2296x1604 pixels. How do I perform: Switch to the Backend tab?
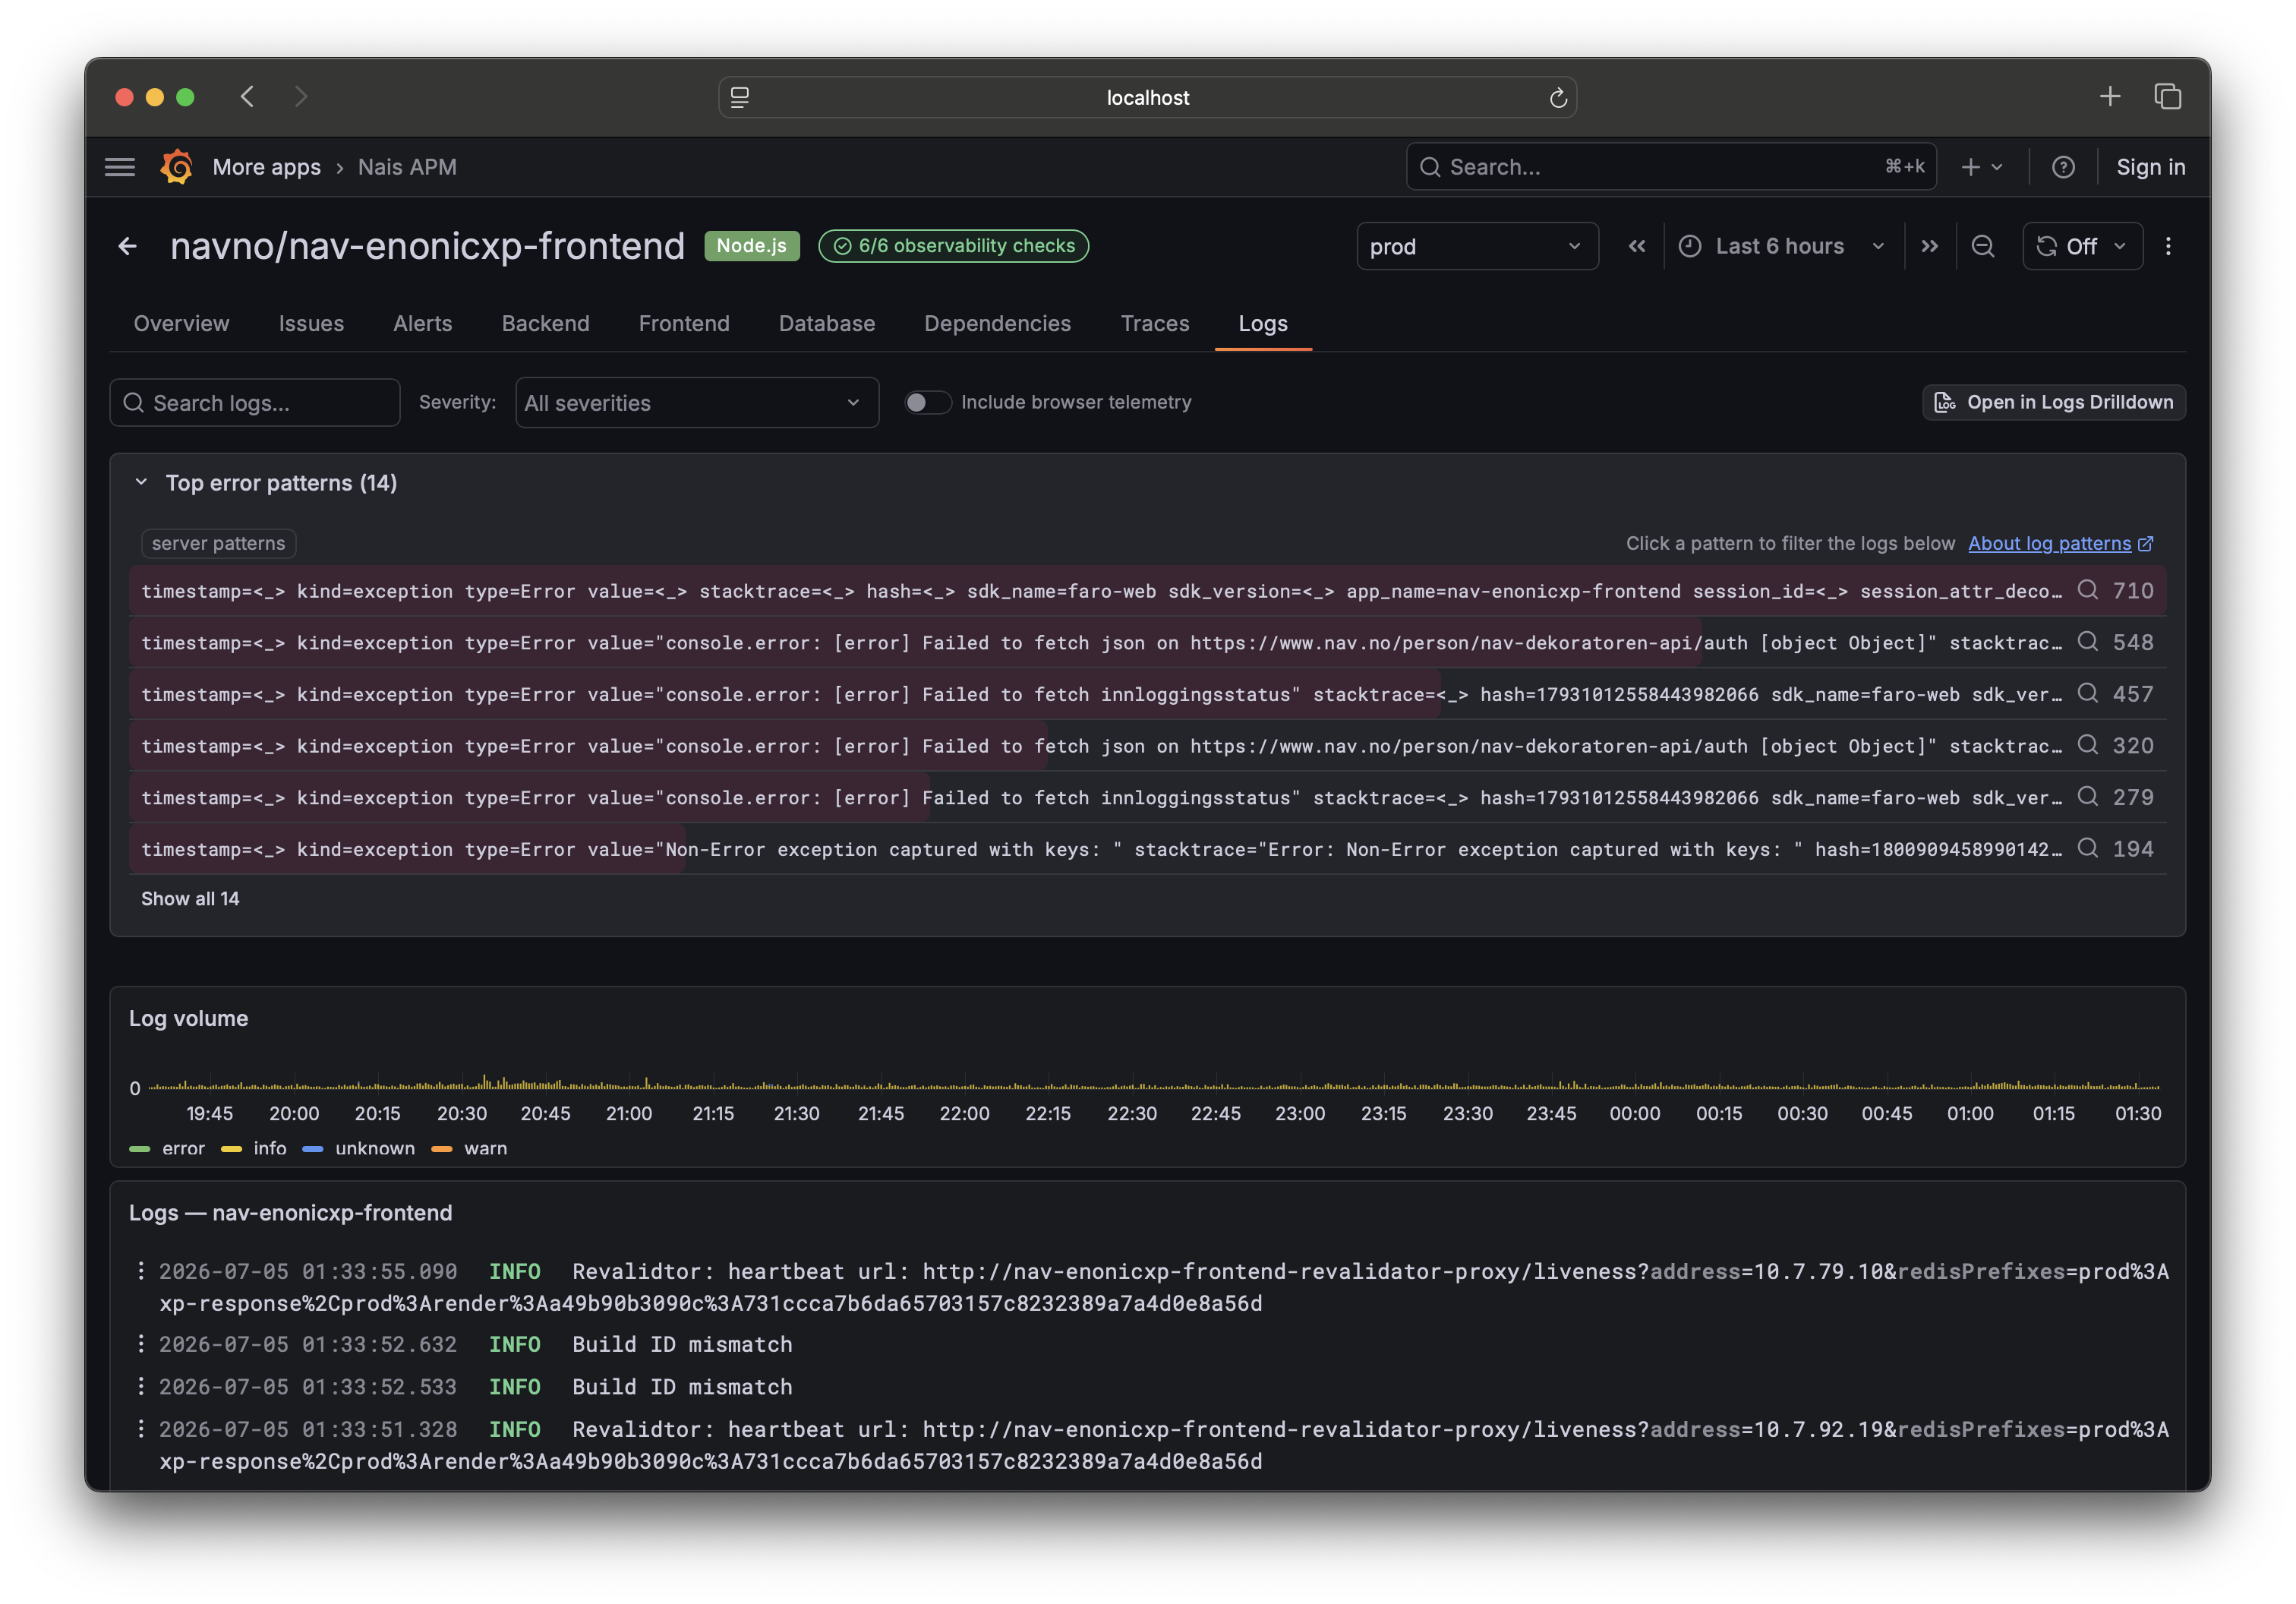coord(545,323)
